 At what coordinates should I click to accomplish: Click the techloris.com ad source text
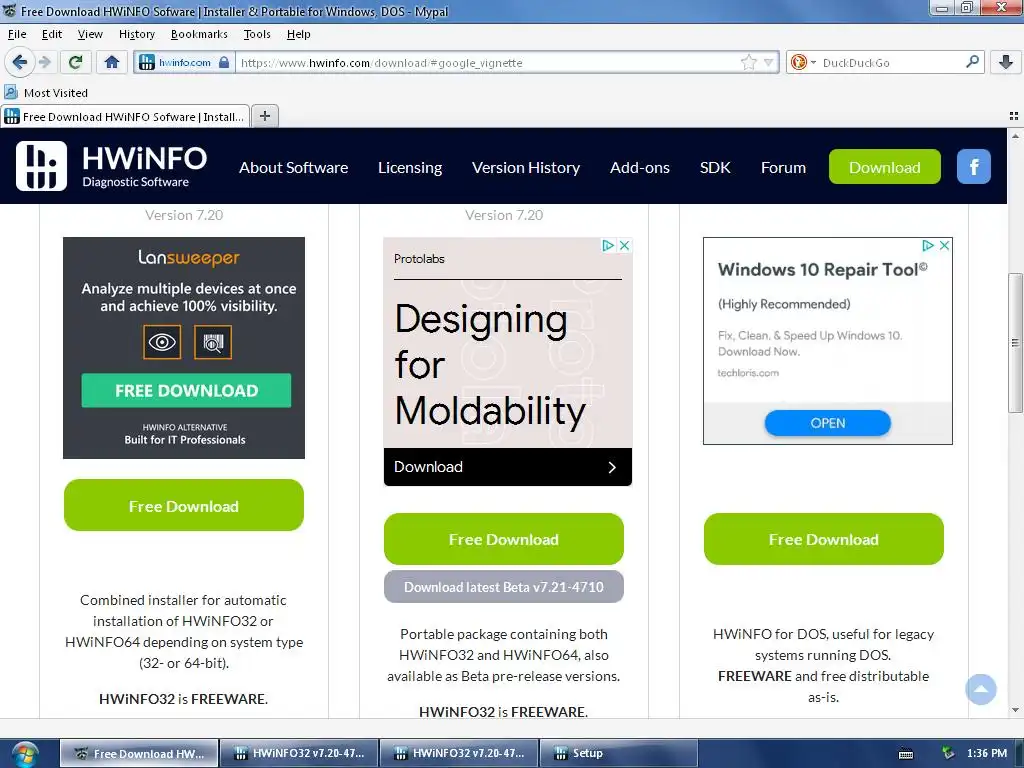(x=748, y=372)
